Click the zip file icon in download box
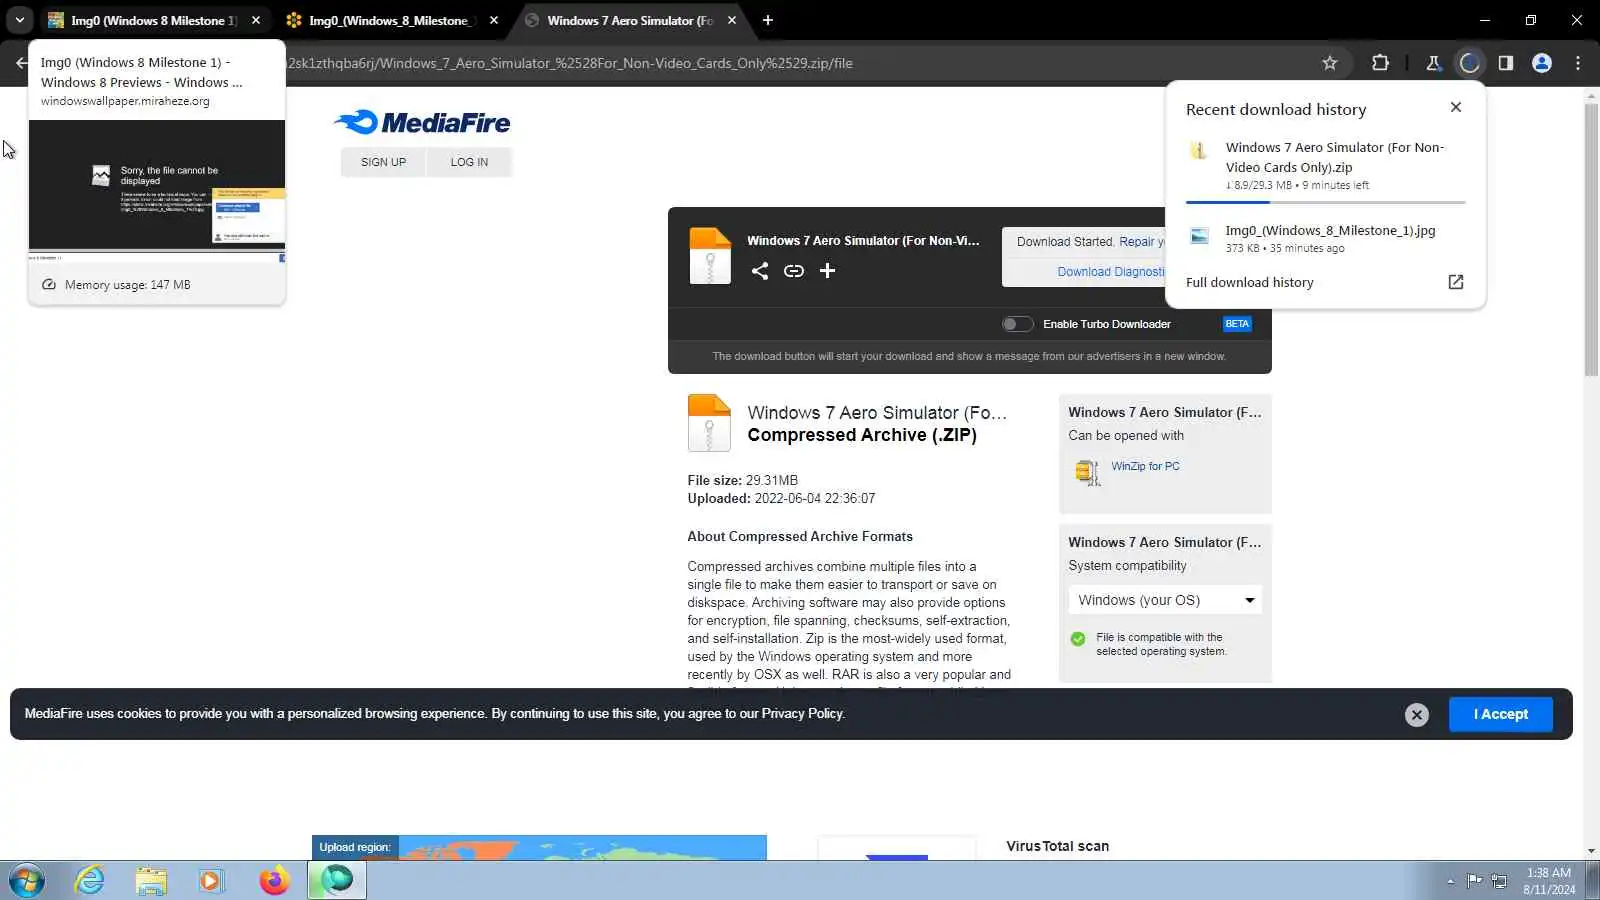The image size is (1600, 900). [710, 256]
